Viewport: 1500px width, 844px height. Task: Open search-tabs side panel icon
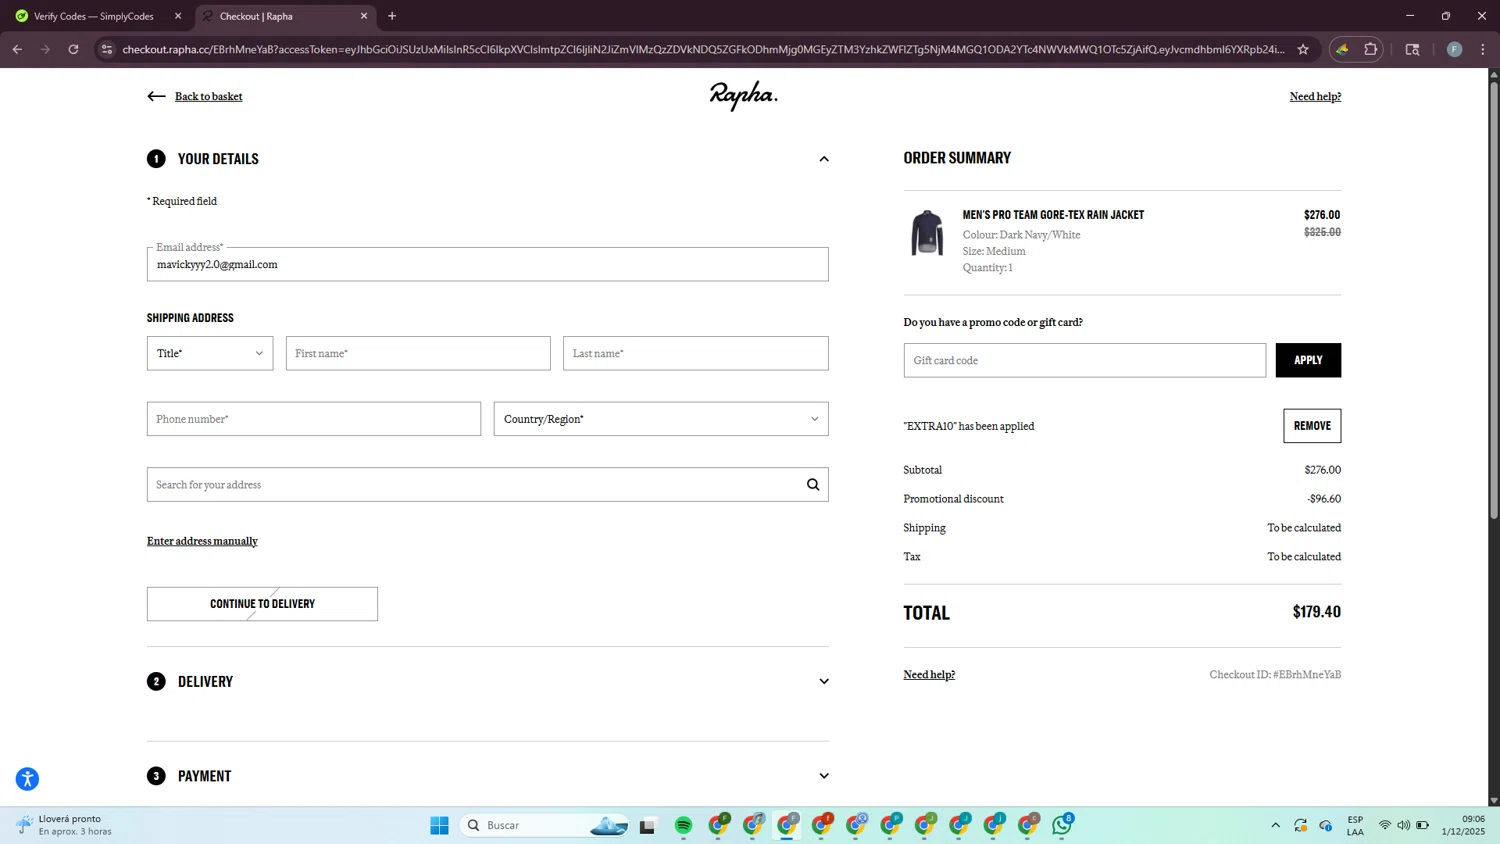(1412, 49)
